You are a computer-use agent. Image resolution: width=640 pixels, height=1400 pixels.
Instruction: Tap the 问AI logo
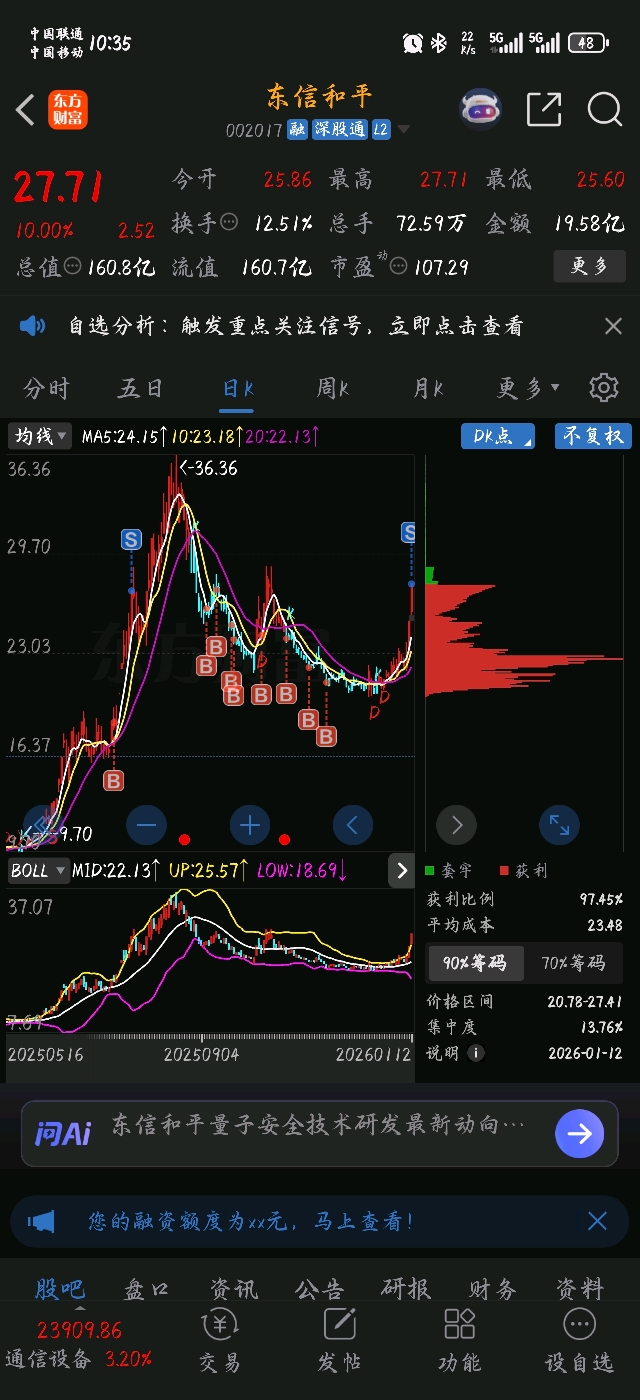tap(63, 1133)
